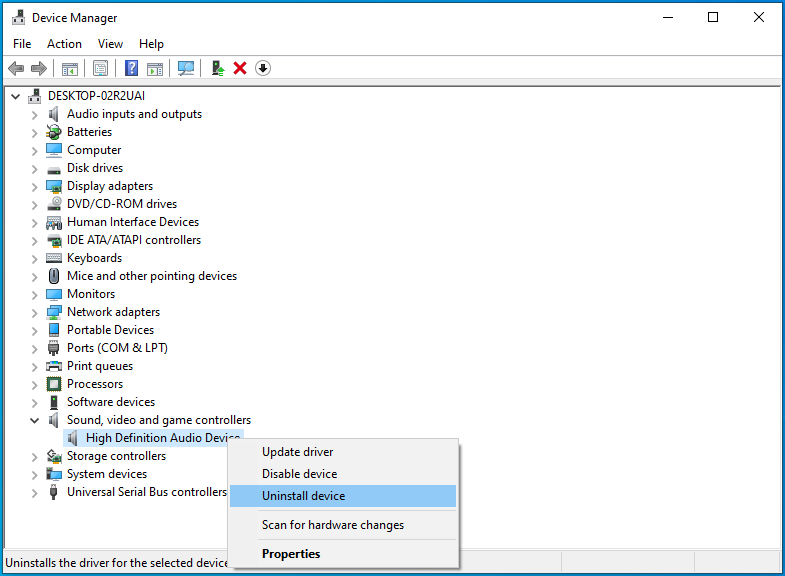Open the View menu
785x576 pixels.
point(110,44)
